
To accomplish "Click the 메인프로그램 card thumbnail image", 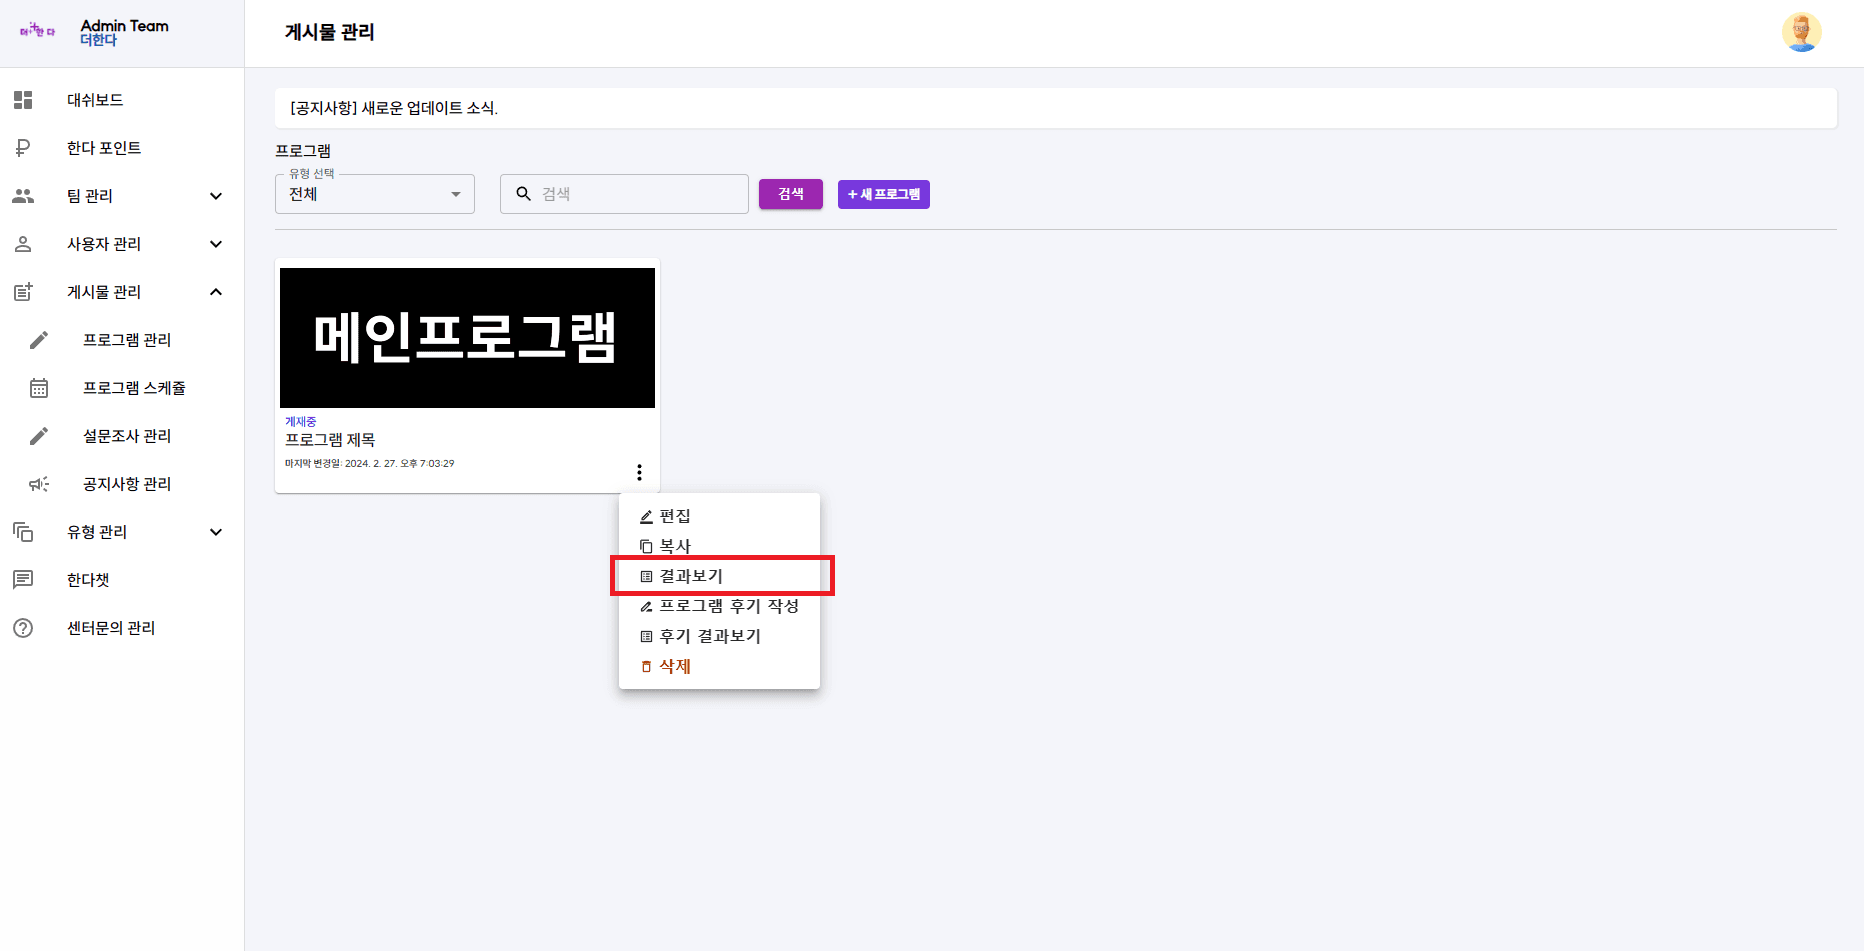I will click(x=467, y=338).
